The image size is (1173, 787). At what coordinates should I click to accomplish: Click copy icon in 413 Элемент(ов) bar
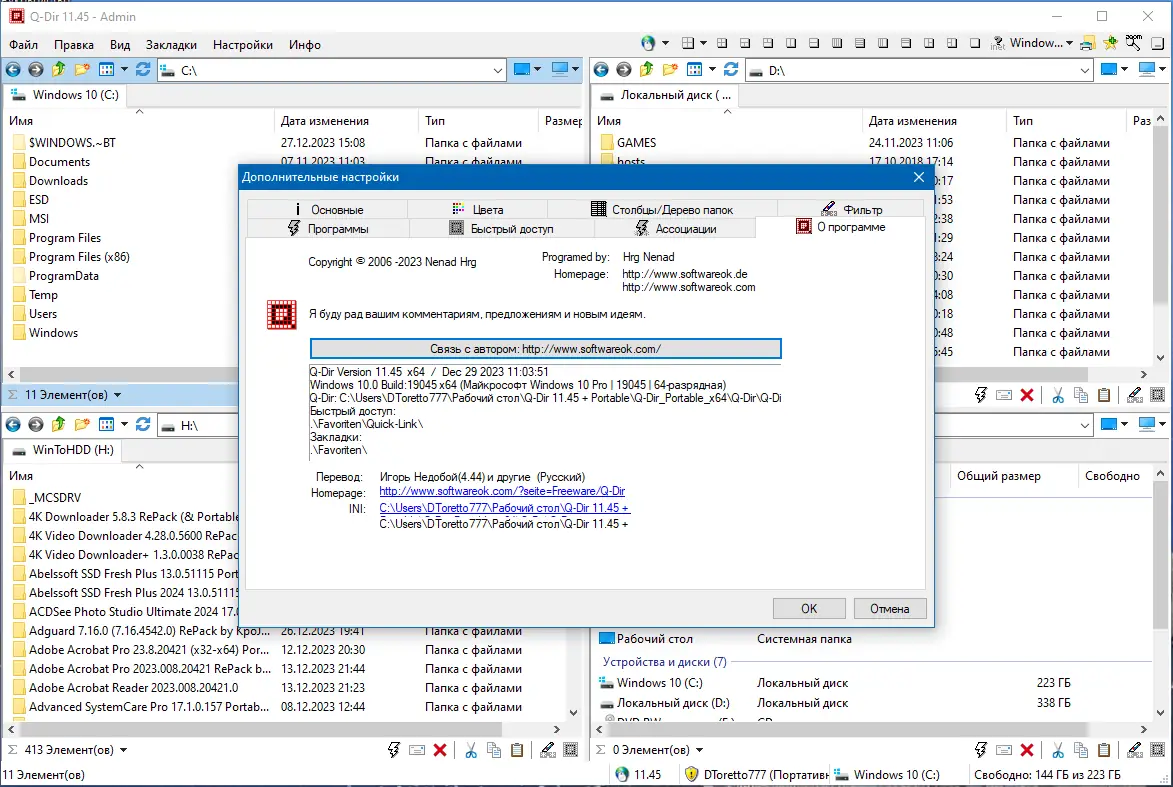[x=494, y=750]
